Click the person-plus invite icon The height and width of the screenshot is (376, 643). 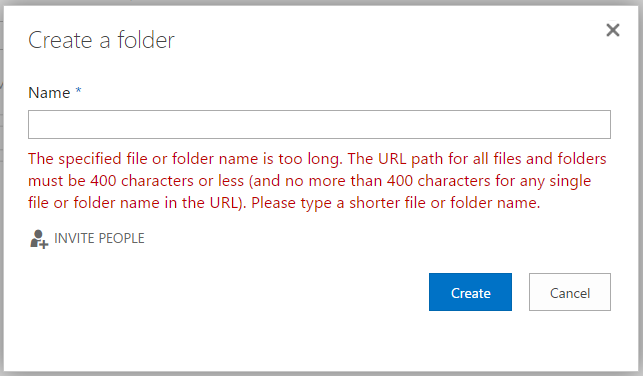(x=39, y=239)
